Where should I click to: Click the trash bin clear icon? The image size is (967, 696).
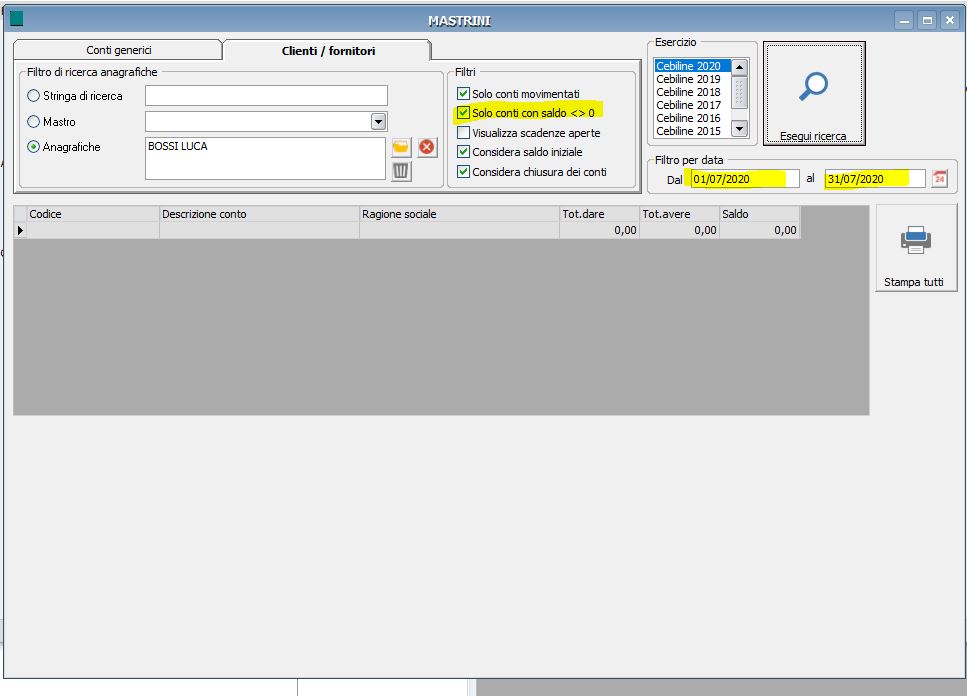click(x=401, y=171)
